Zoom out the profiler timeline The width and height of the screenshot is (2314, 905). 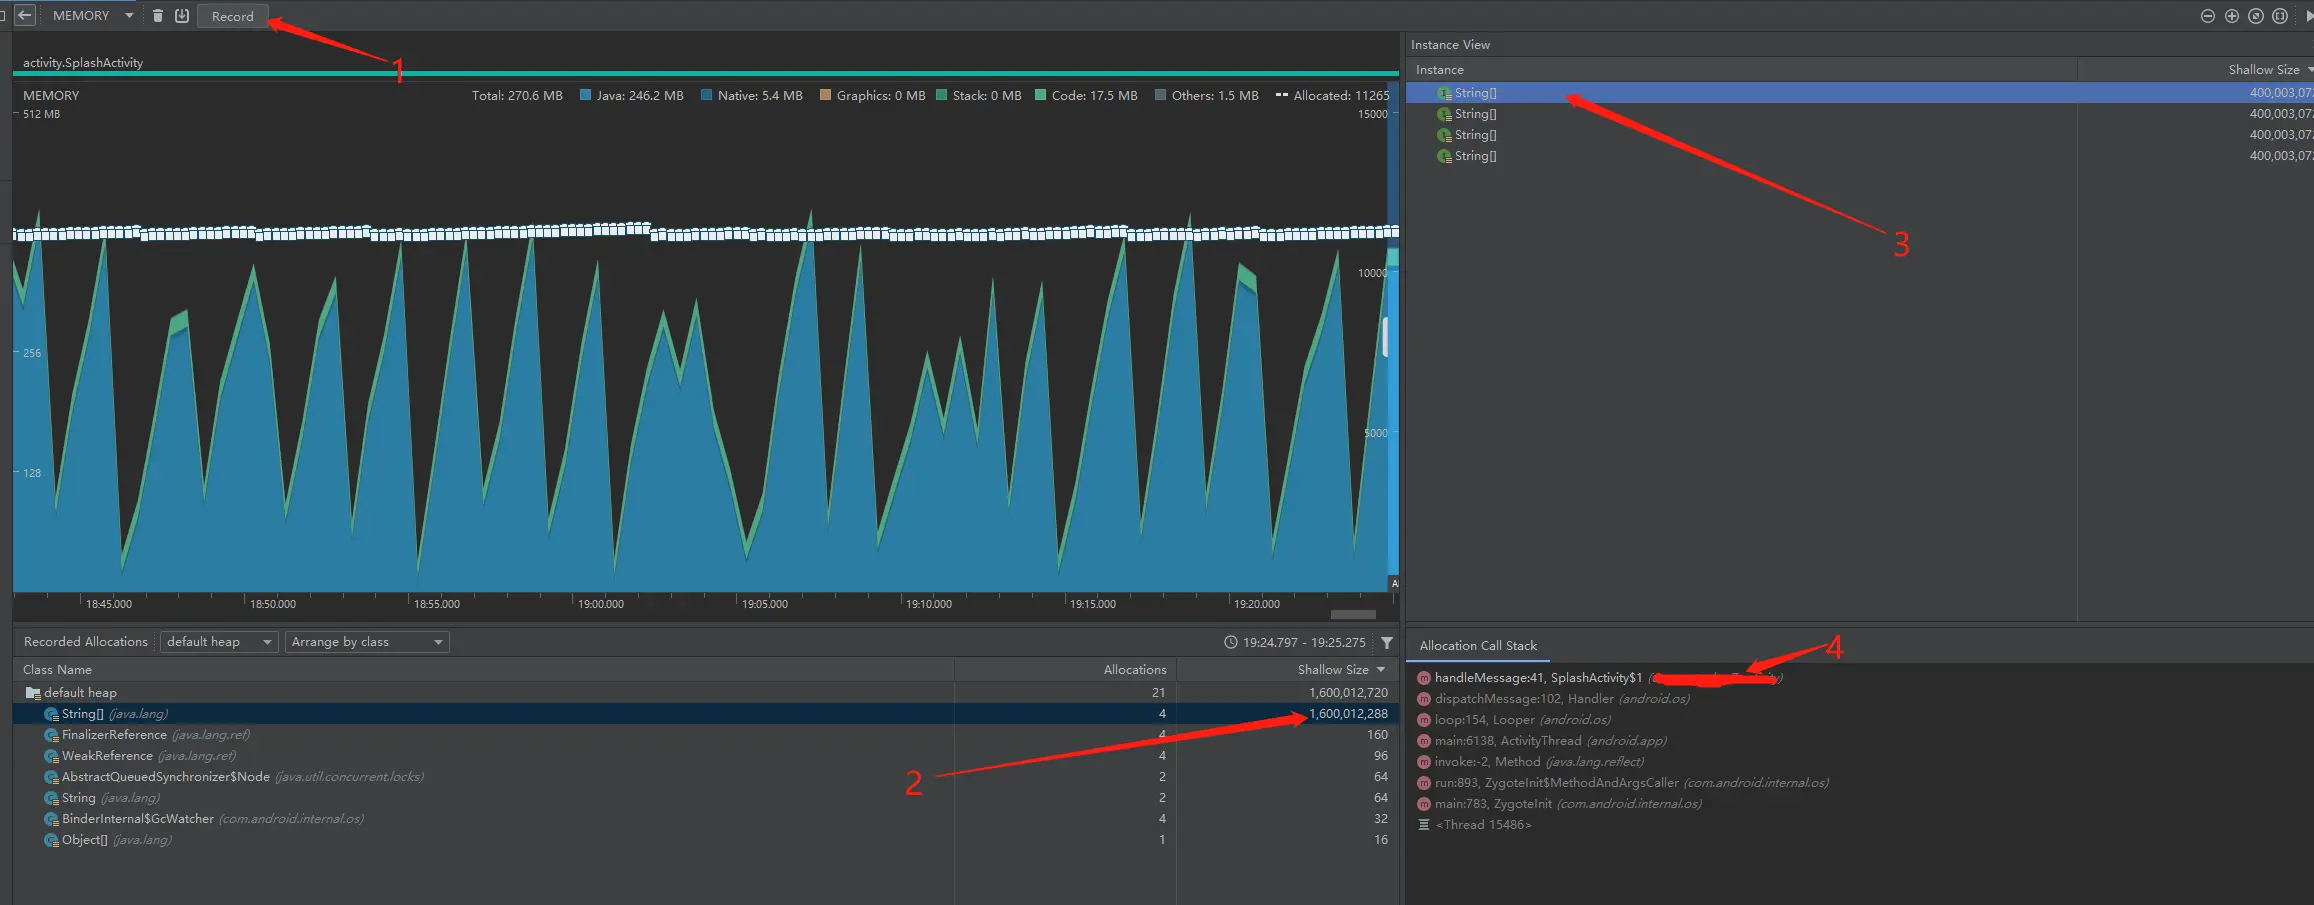point(2208,16)
